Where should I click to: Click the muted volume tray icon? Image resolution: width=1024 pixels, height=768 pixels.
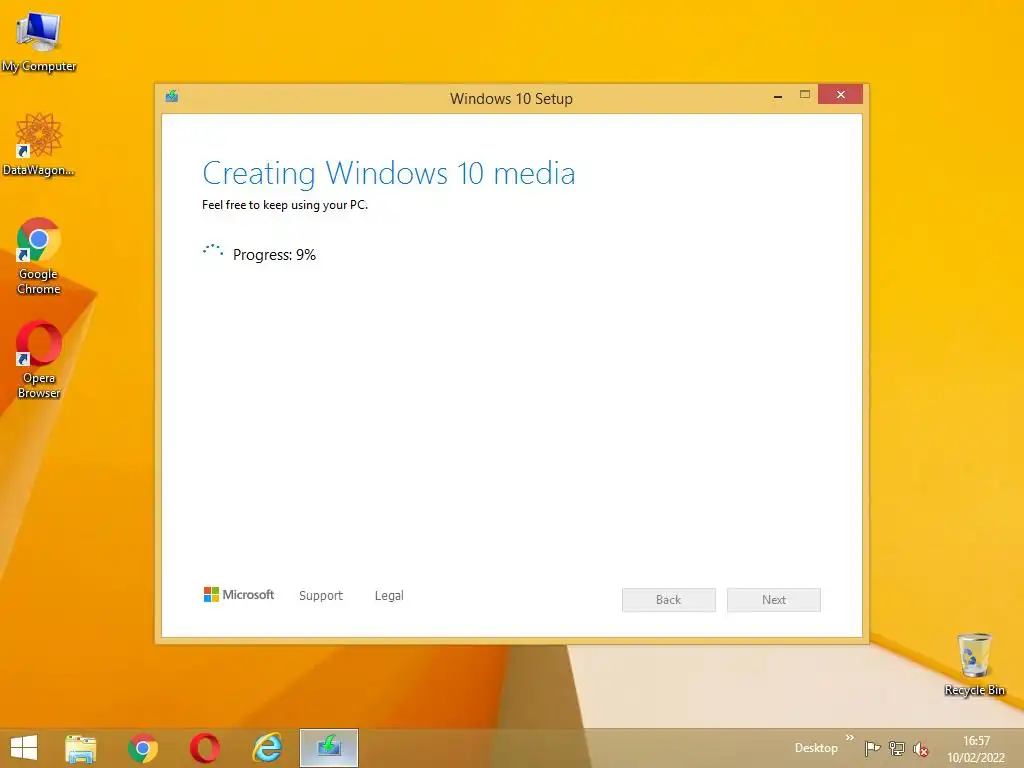point(920,749)
